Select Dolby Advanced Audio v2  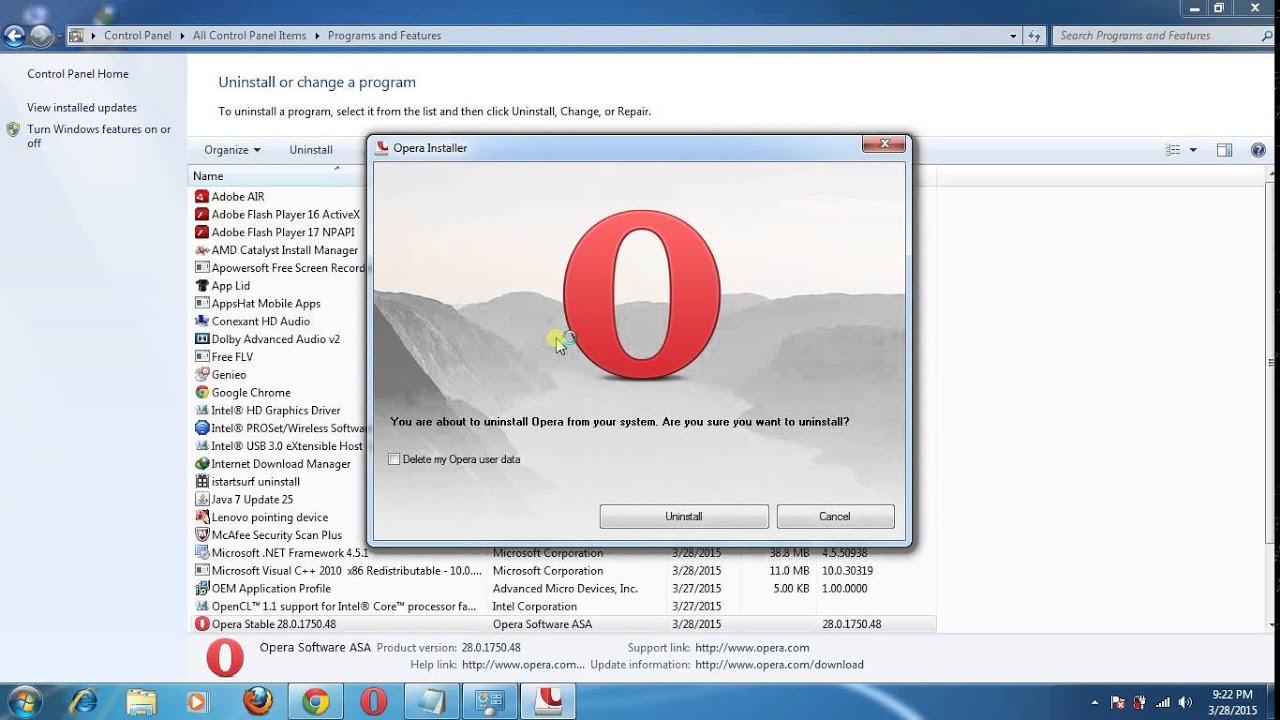tap(276, 340)
